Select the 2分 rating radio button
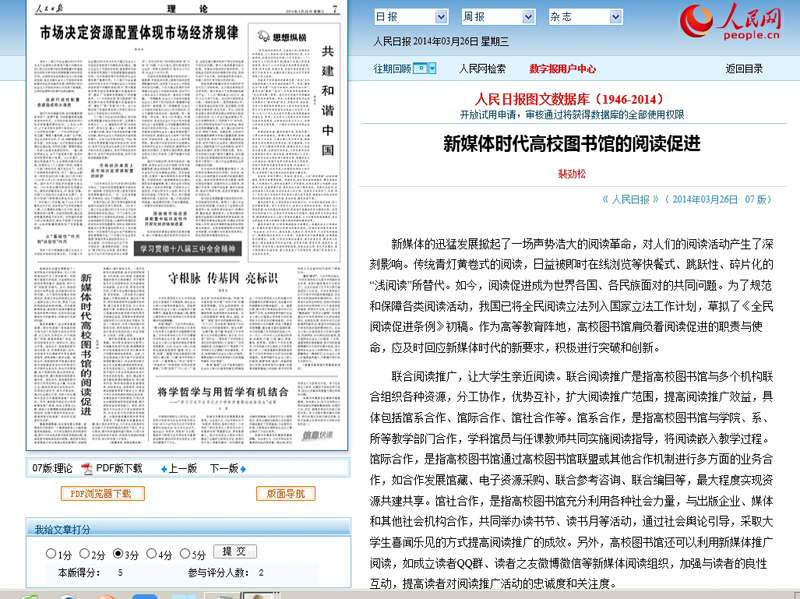Viewport: 800px width, 599px height. click(x=84, y=553)
